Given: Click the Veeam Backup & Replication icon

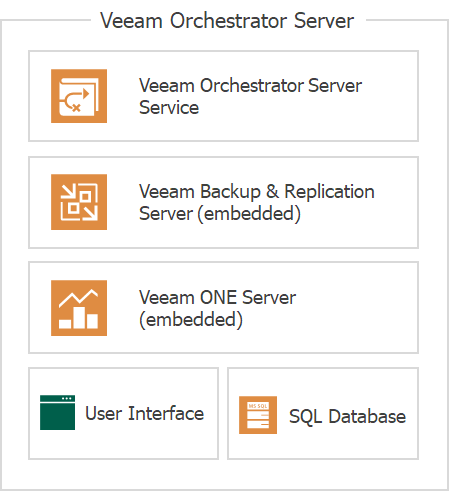Looking at the screenshot, I should (79, 202).
